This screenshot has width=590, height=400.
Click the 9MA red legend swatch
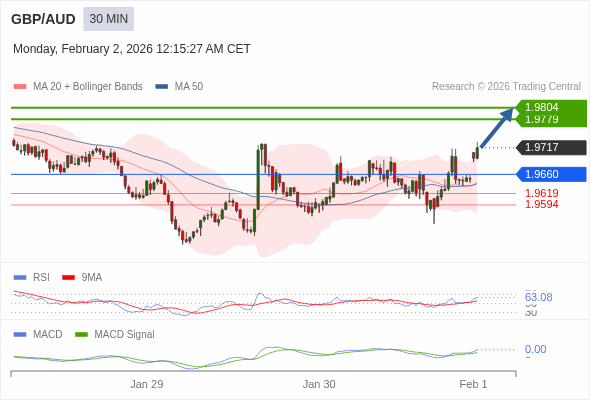click(68, 278)
